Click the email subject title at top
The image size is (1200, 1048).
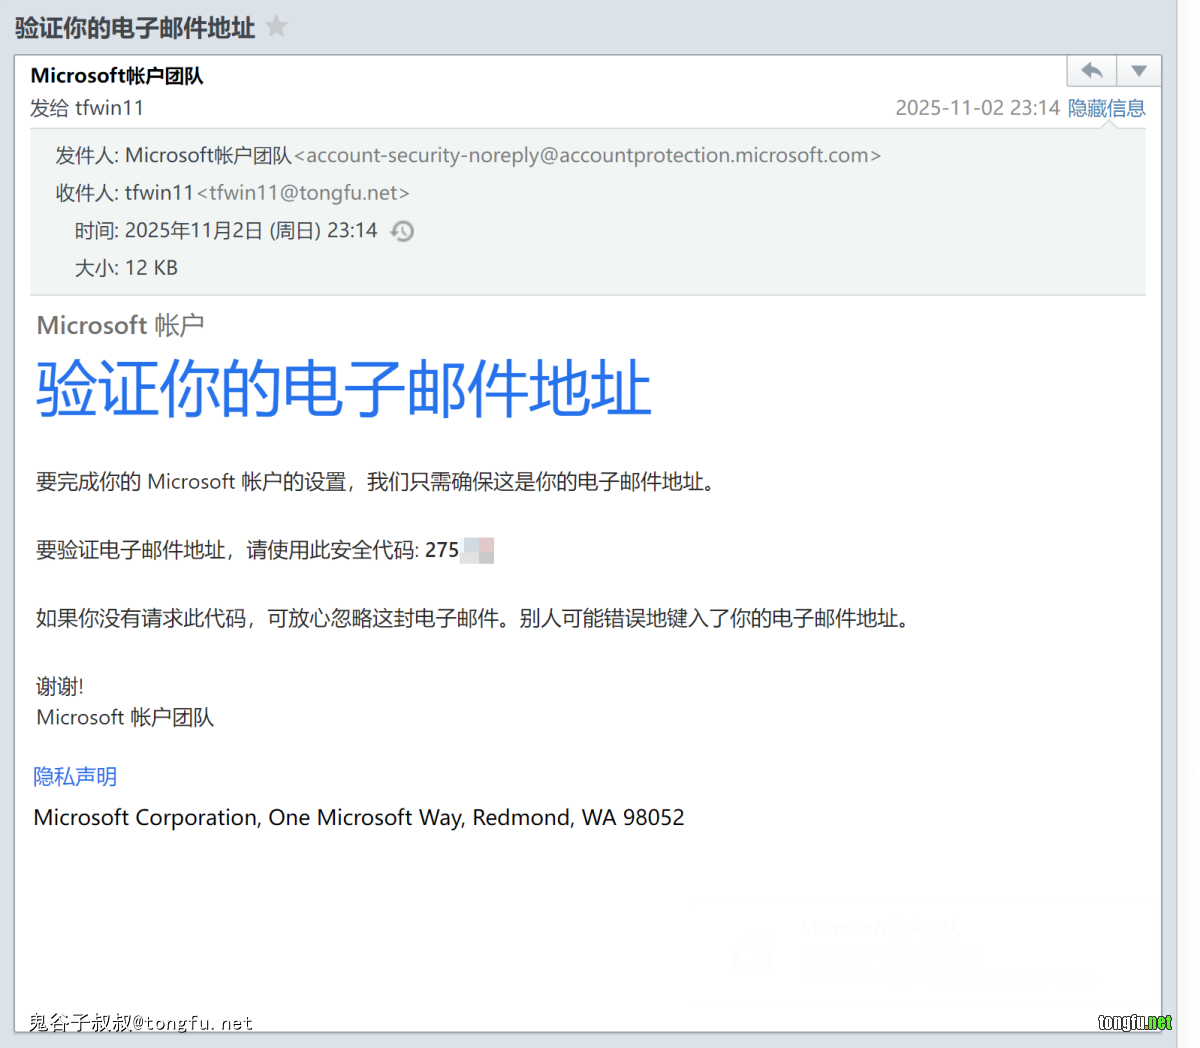(x=135, y=28)
